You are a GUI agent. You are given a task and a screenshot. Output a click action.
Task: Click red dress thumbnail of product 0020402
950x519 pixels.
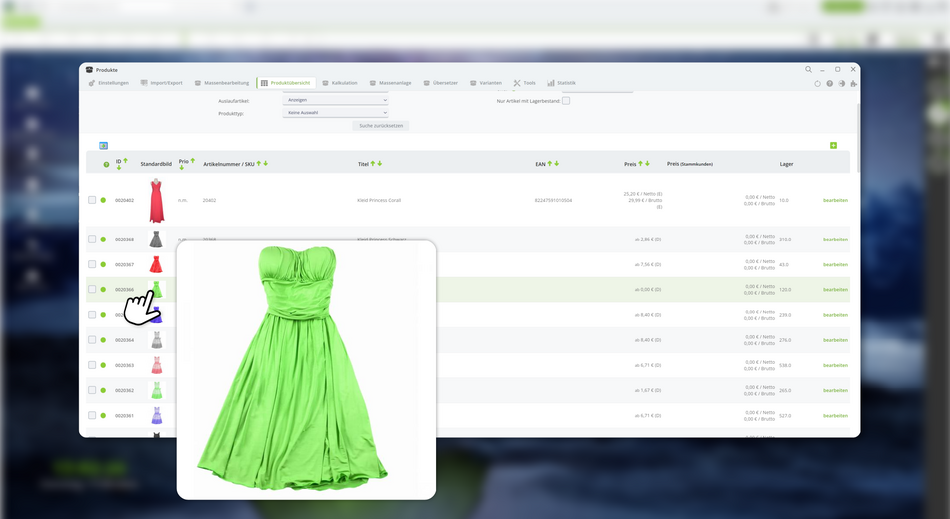pos(156,200)
